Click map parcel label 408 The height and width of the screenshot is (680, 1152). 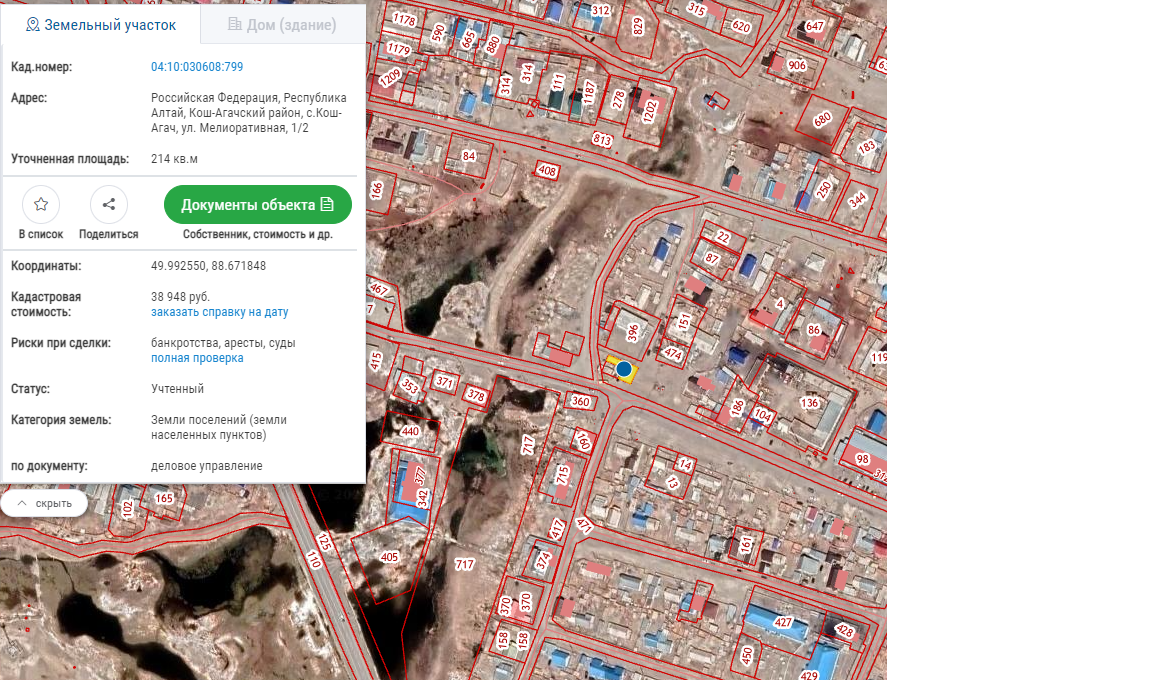(x=547, y=171)
